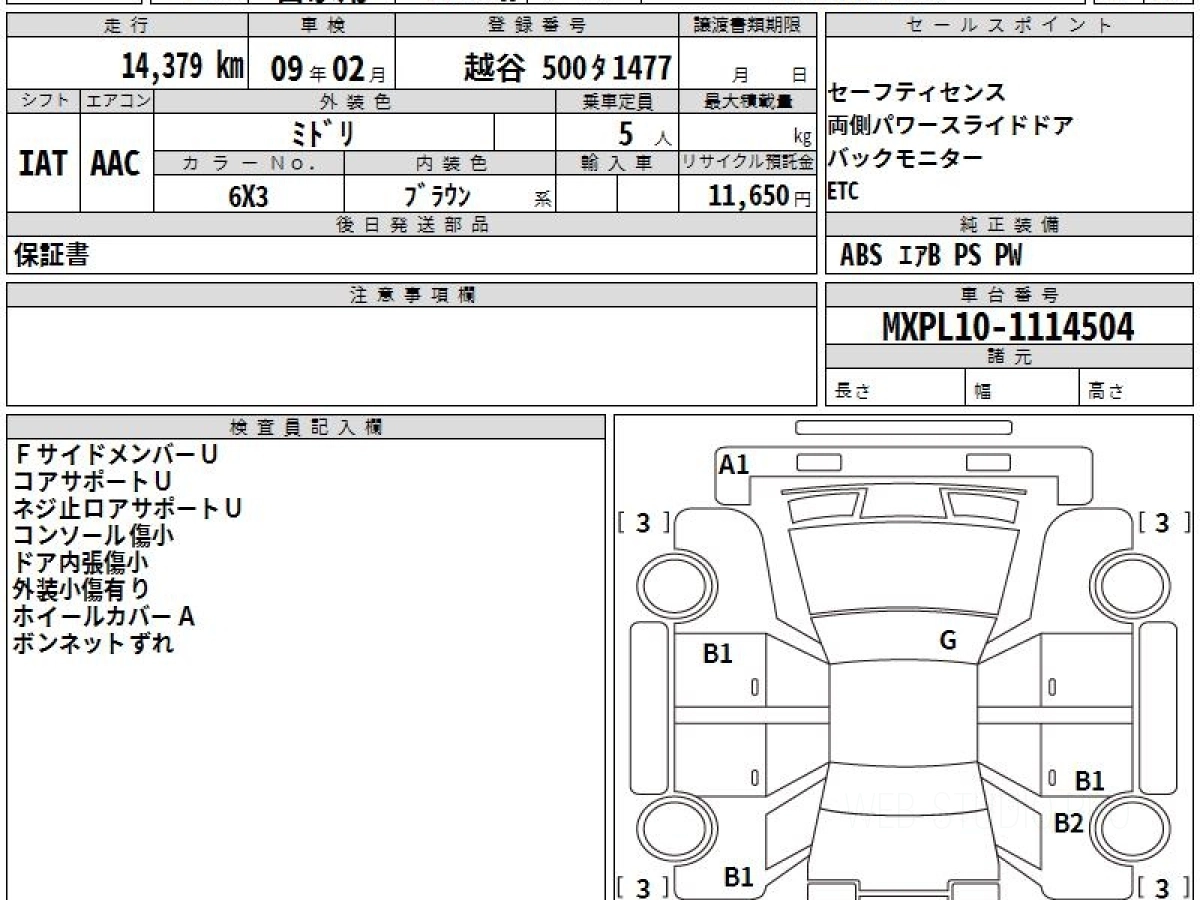The height and width of the screenshot is (900, 1200).
Task: Click the A1 damage marker on car diagram
Action: (734, 464)
